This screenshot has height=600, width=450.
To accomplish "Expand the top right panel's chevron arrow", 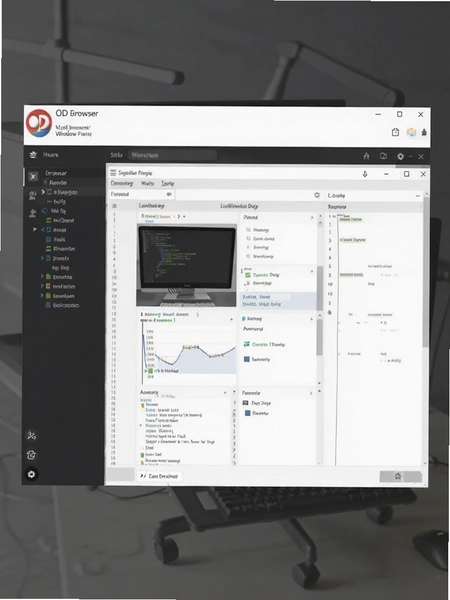I will click(x=312, y=217).
